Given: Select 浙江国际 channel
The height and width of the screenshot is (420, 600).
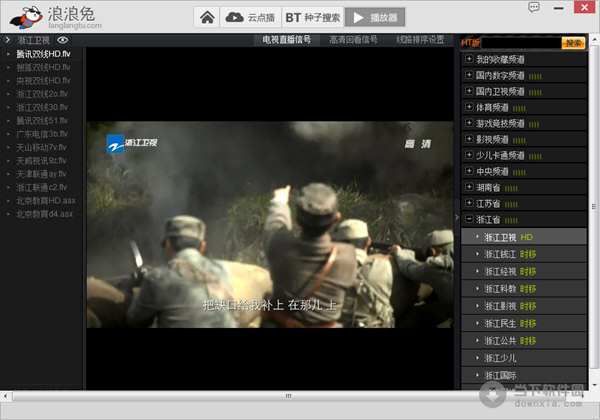Looking at the screenshot, I should [524, 375].
